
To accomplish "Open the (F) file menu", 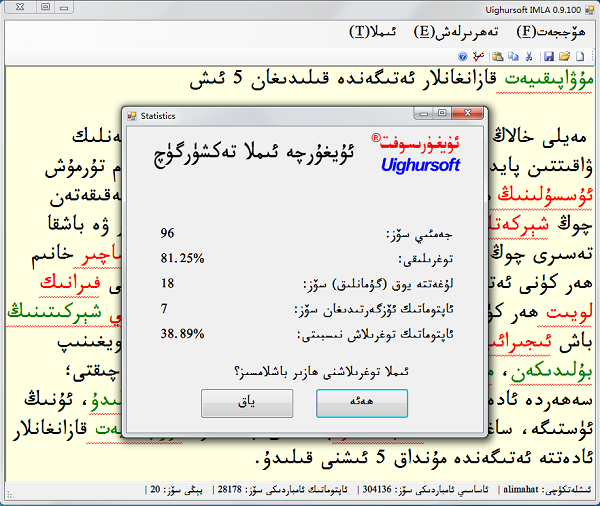I will (551, 32).
